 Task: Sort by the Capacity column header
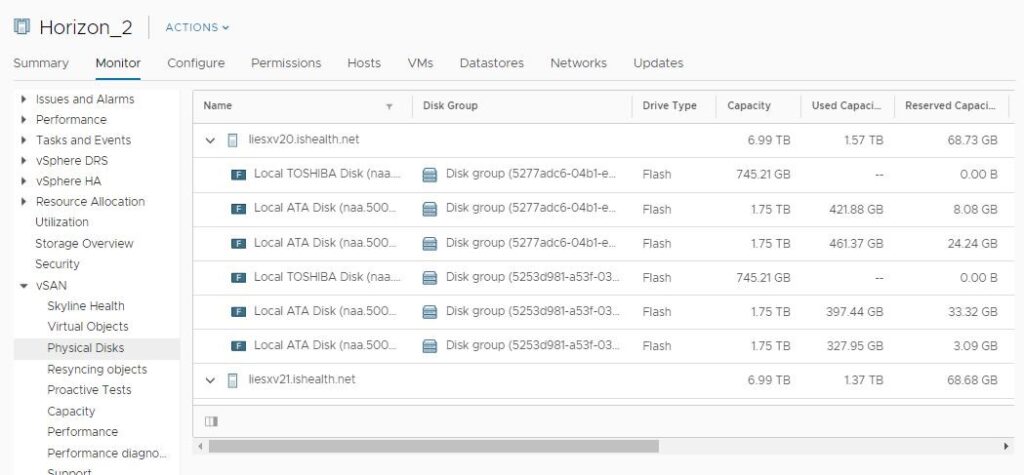click(749, 106)
